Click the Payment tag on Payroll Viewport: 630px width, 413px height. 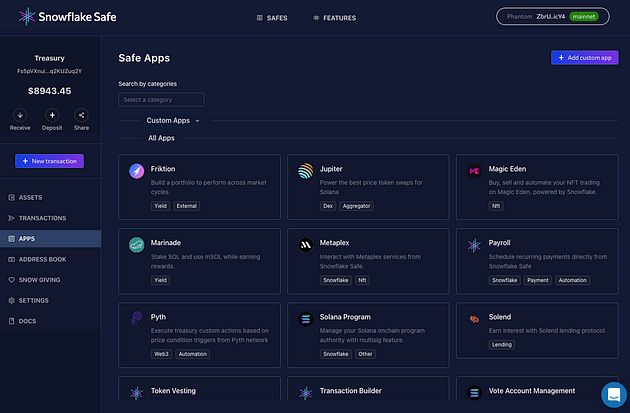538,280
